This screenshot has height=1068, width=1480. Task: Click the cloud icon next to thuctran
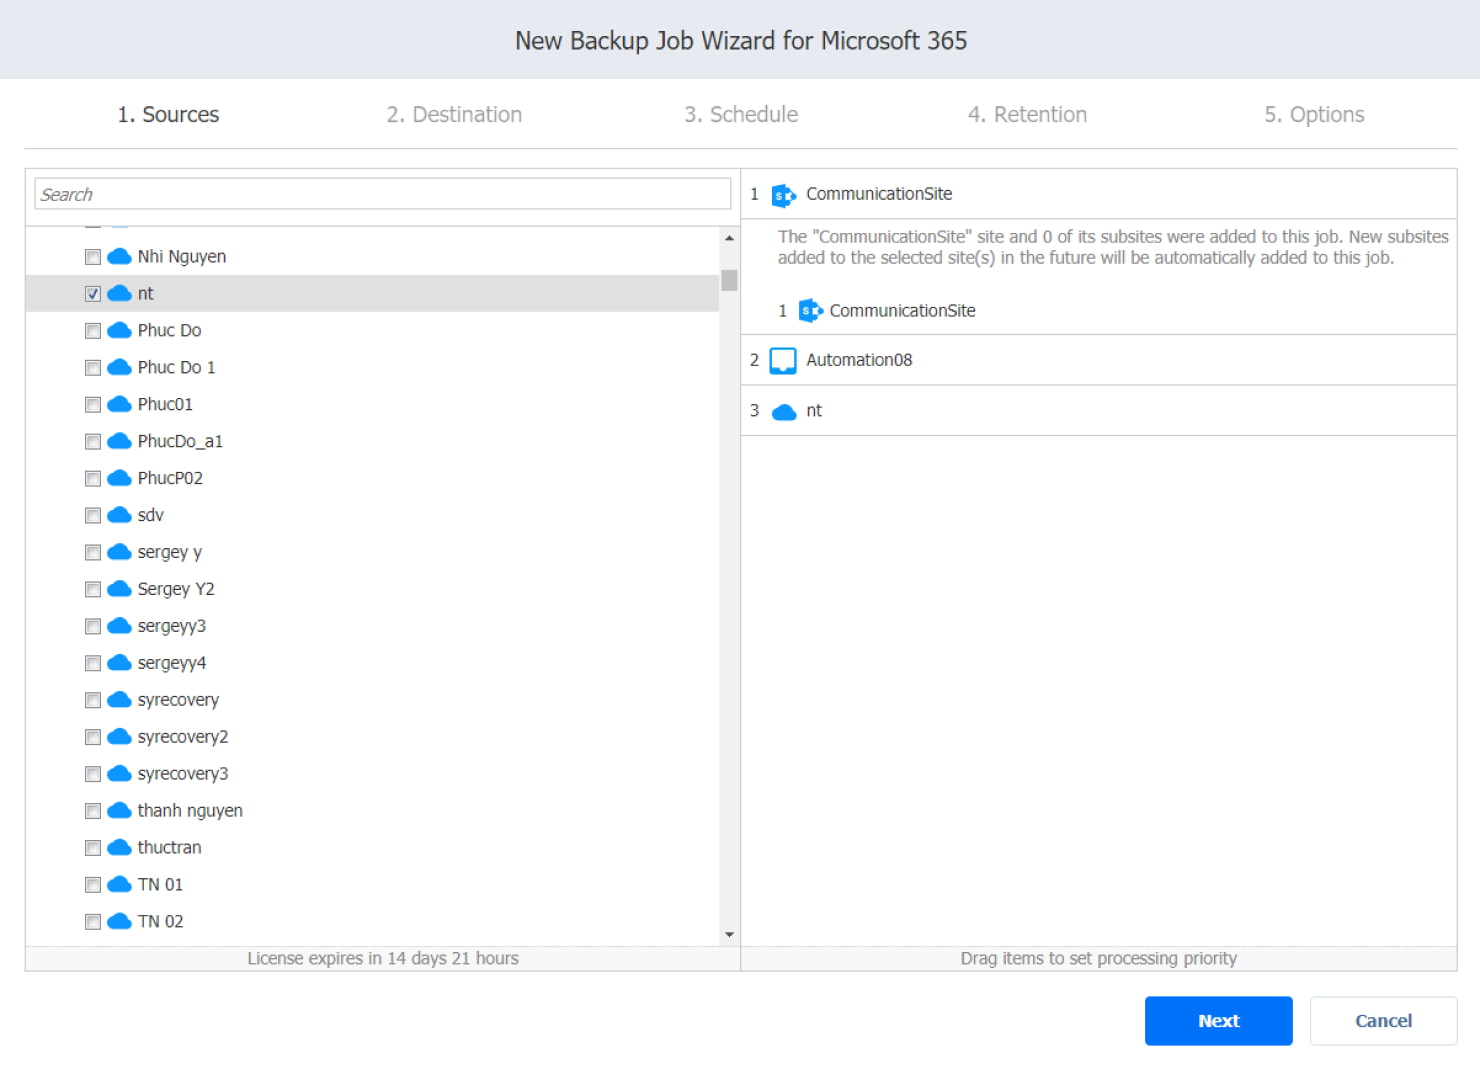coord(119,848)
